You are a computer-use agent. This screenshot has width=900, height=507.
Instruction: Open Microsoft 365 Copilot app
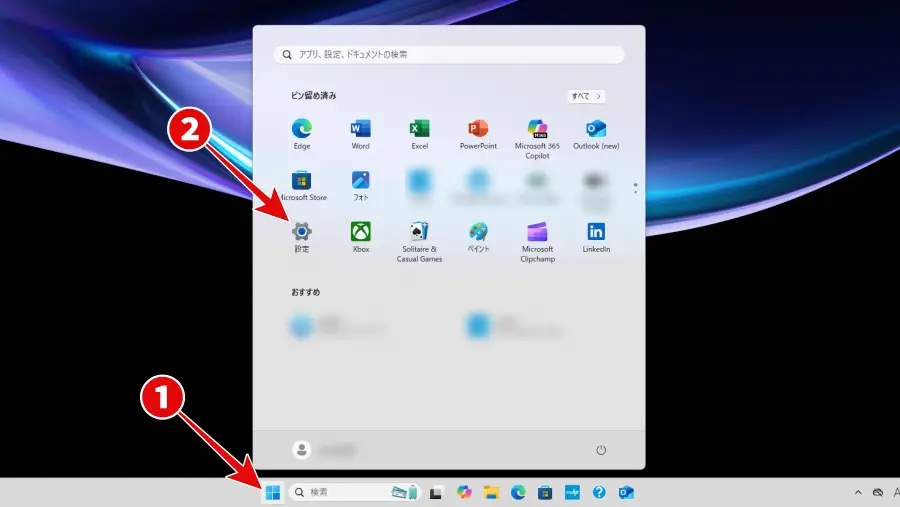(x=537, y=139)
